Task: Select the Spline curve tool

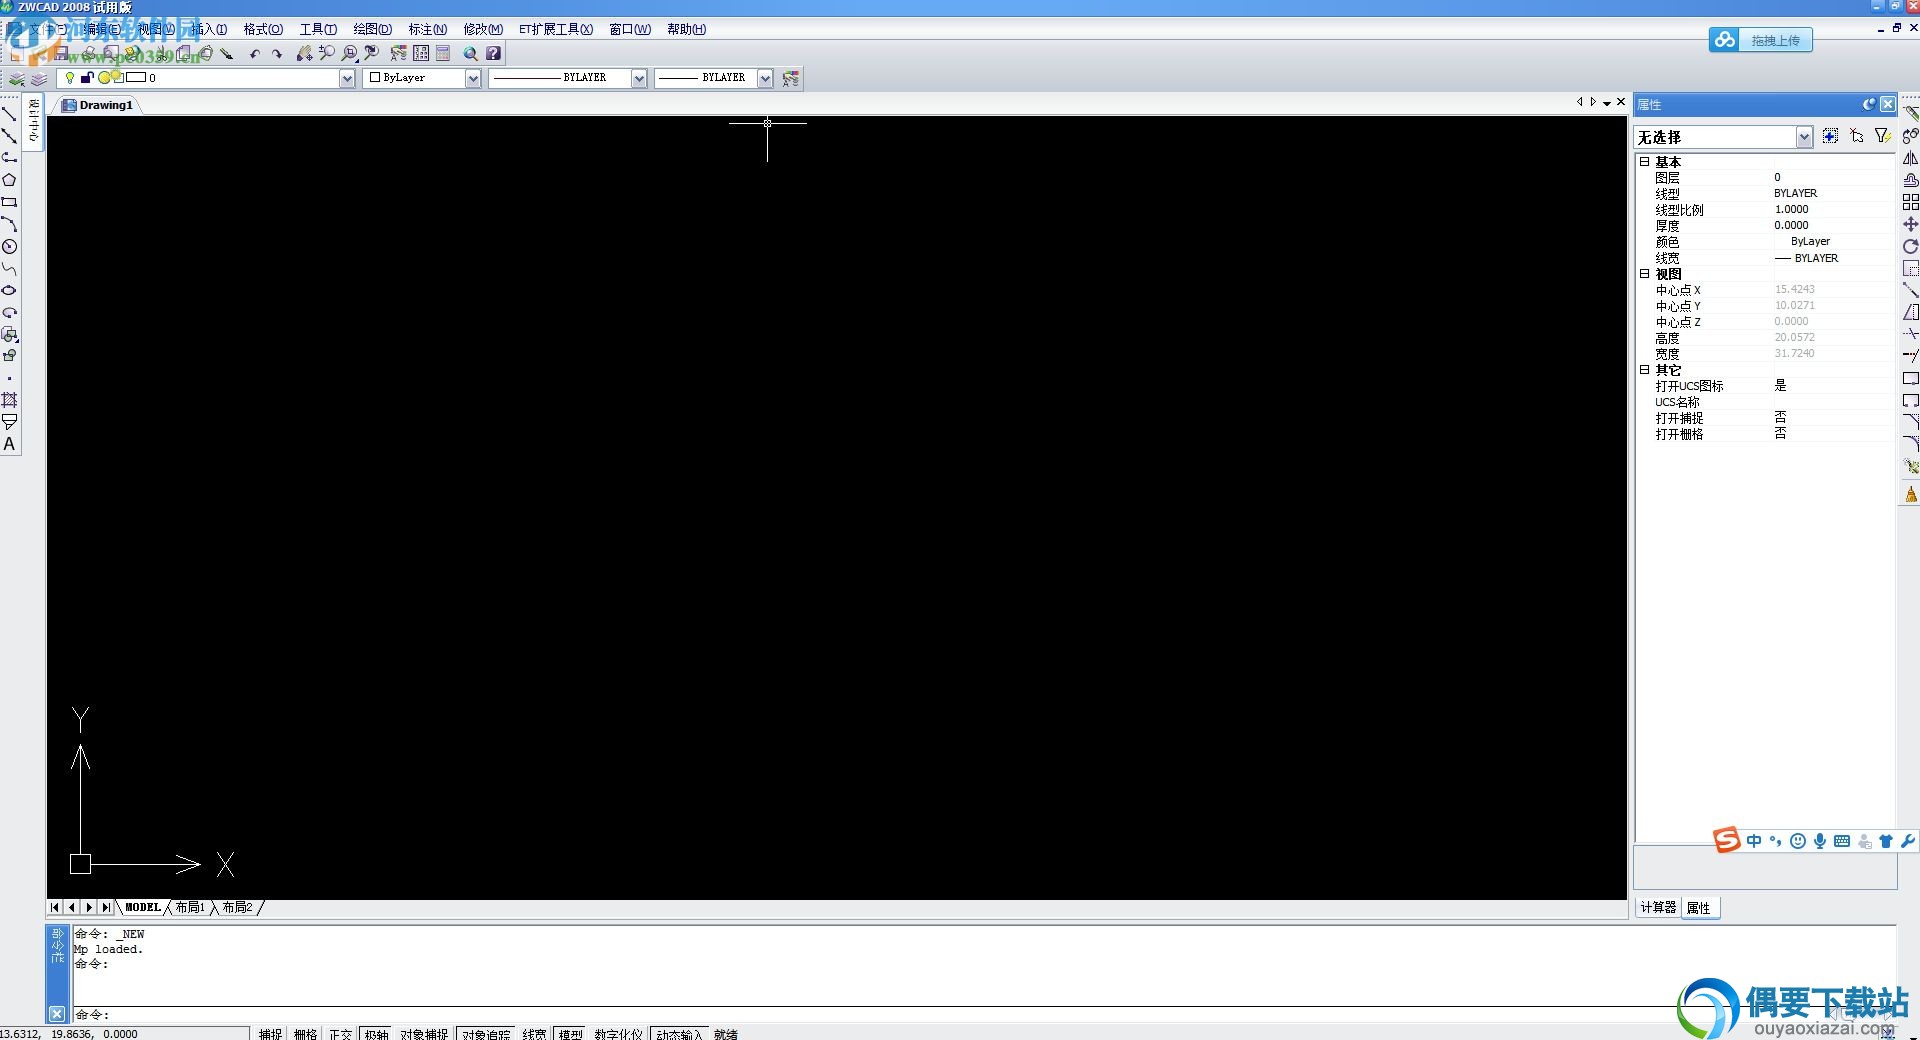Action: 9,268
